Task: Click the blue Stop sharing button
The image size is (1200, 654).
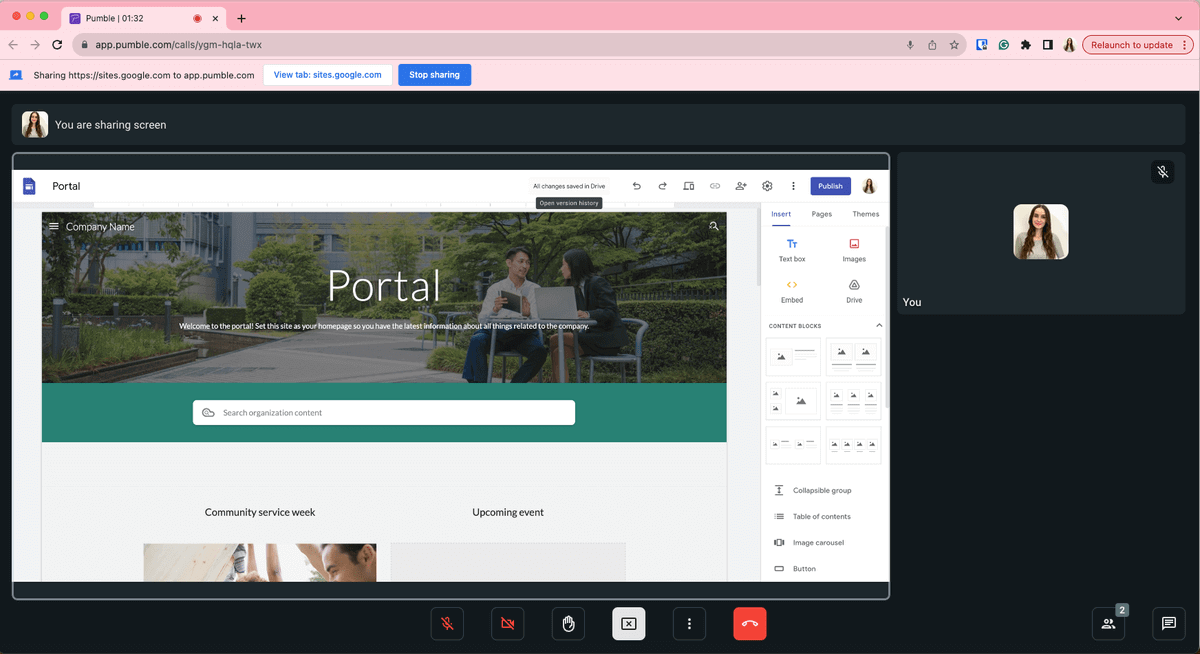Action: pos(434,75)
